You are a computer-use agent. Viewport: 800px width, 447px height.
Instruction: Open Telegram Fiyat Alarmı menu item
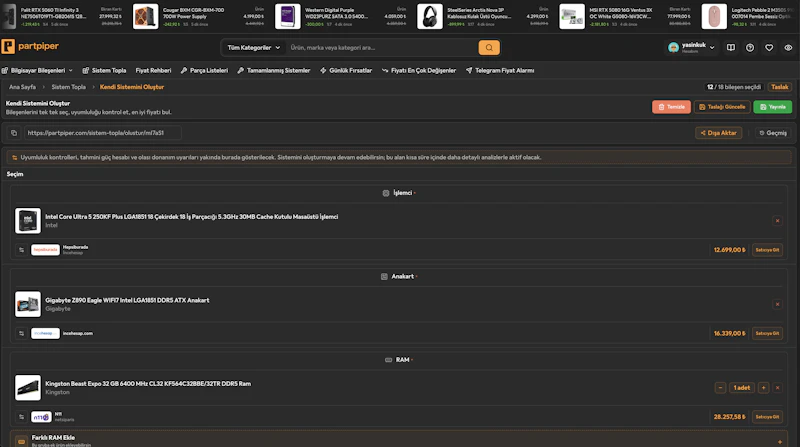coord(500,70)
